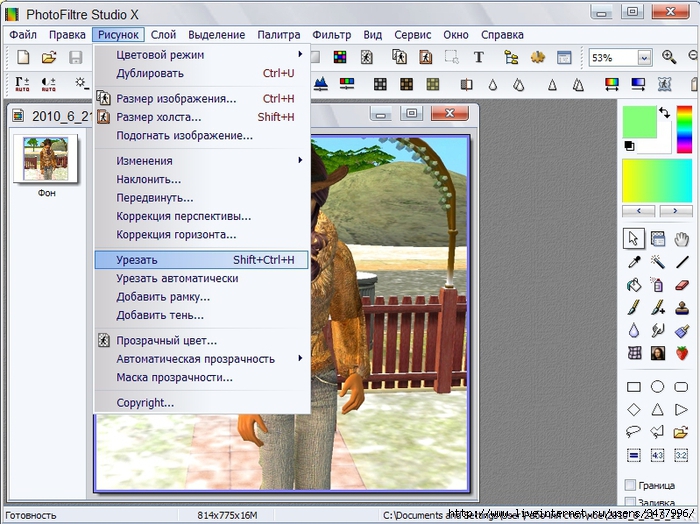Image resolution: width=700 pixels, height=524 pixels.
Task: Enable the Заливка checkbox
Action: coord(630,502)
